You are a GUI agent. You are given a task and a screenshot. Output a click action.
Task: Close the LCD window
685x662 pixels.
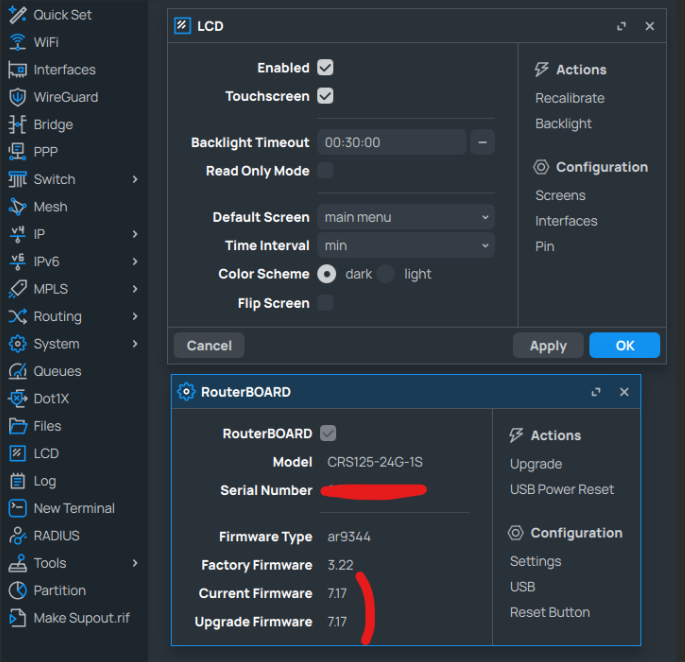pyautogui.click(x=650, y=26)
